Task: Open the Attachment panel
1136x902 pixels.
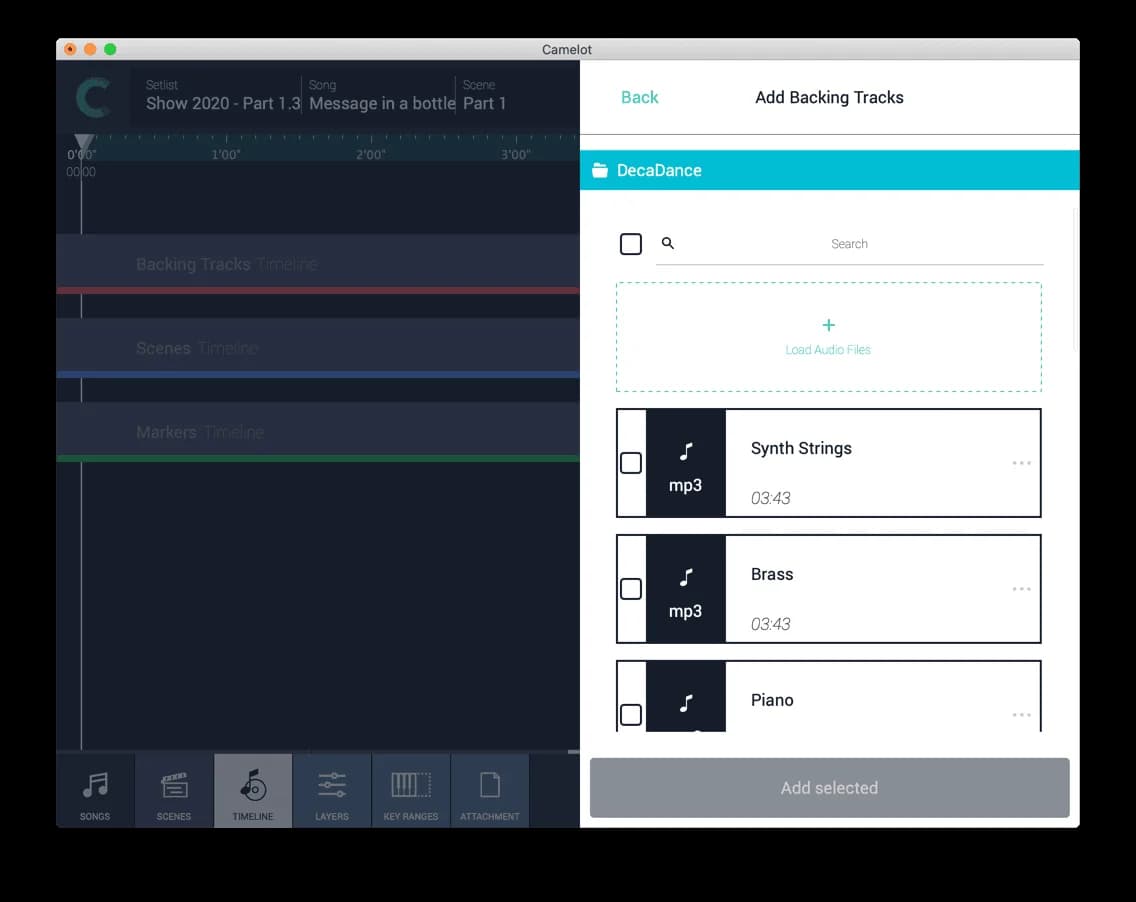Action: (490, 790)
